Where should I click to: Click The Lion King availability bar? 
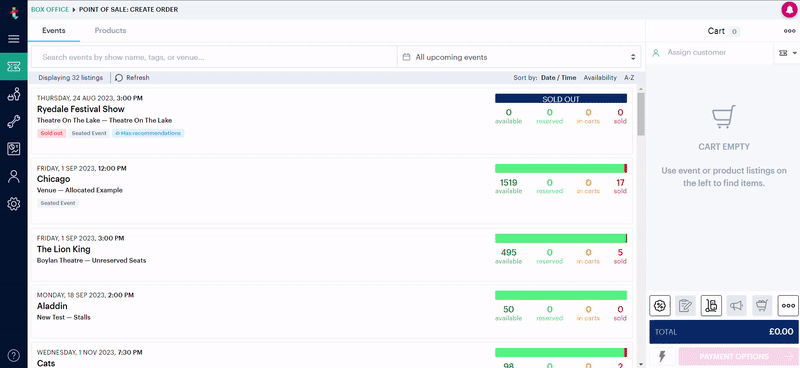click(561, 238)
